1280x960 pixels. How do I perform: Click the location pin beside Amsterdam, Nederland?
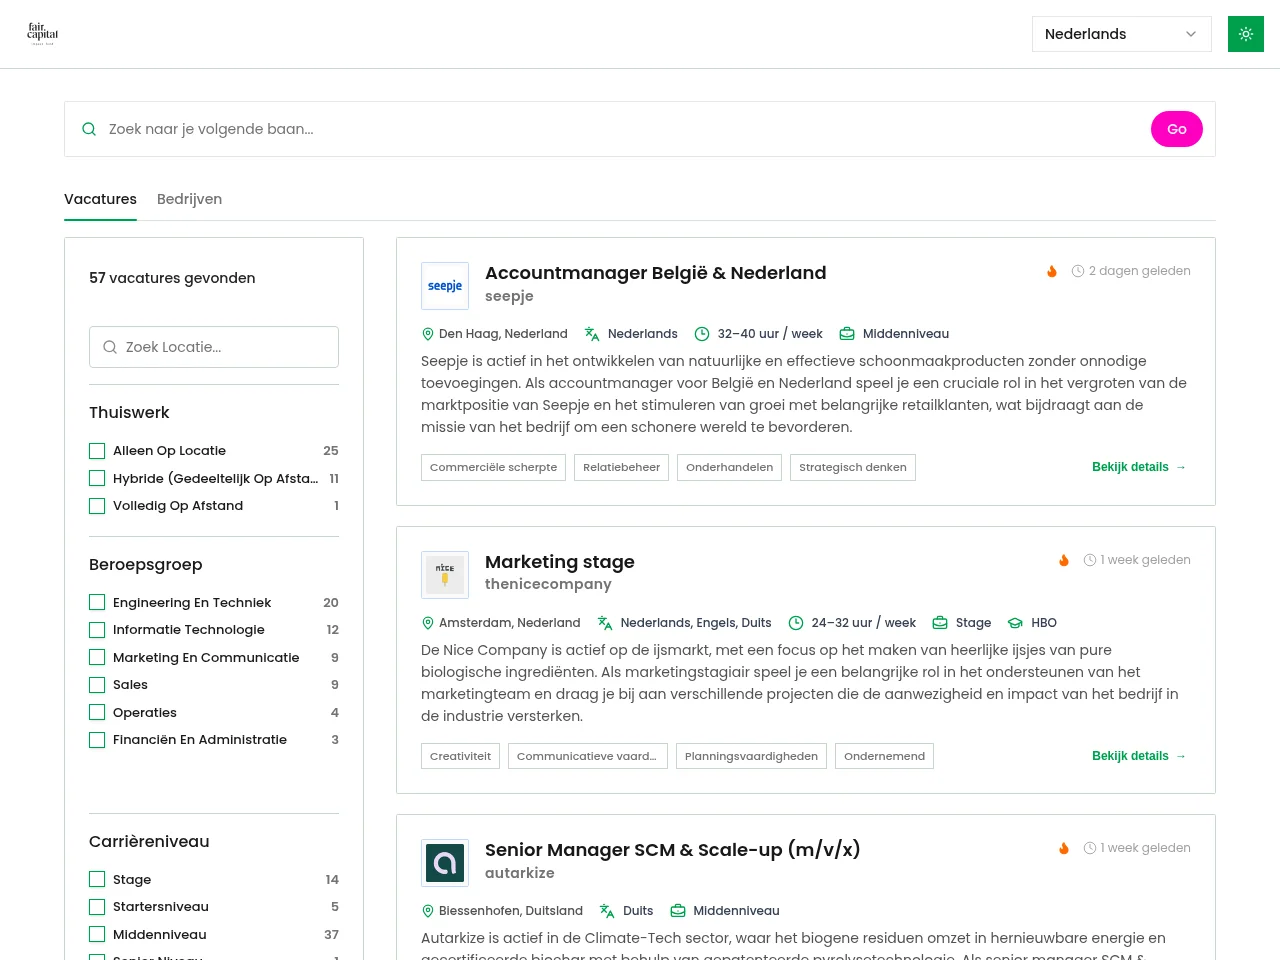coord(428,623)
